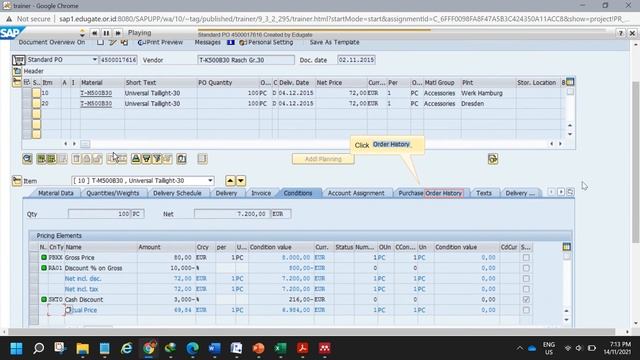Click material link T-M500B30 in row 10
This screenshot has height=360, width=640.
[96, 93]
